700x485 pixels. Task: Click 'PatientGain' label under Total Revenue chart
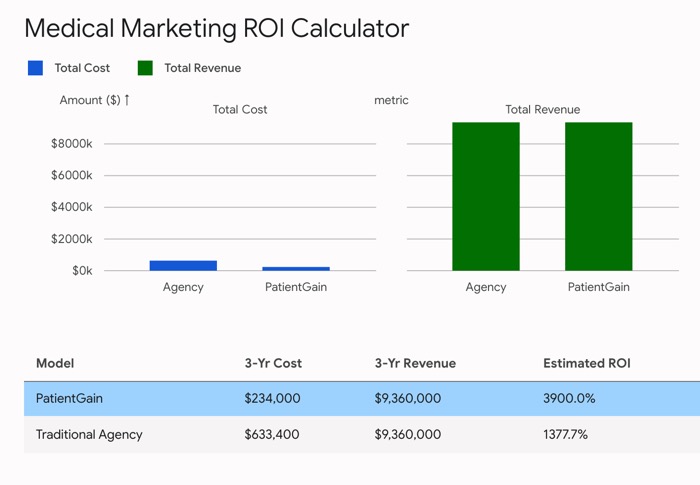click(x=599, y=287)
